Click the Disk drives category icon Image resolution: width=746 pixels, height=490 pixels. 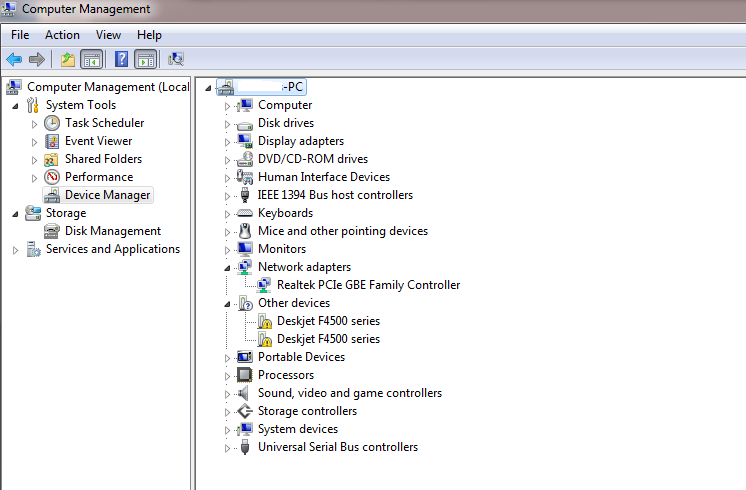pos(245,125)
